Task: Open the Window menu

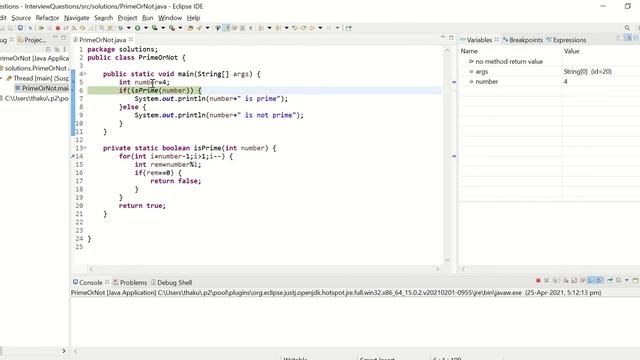Action: pos(170,18)
